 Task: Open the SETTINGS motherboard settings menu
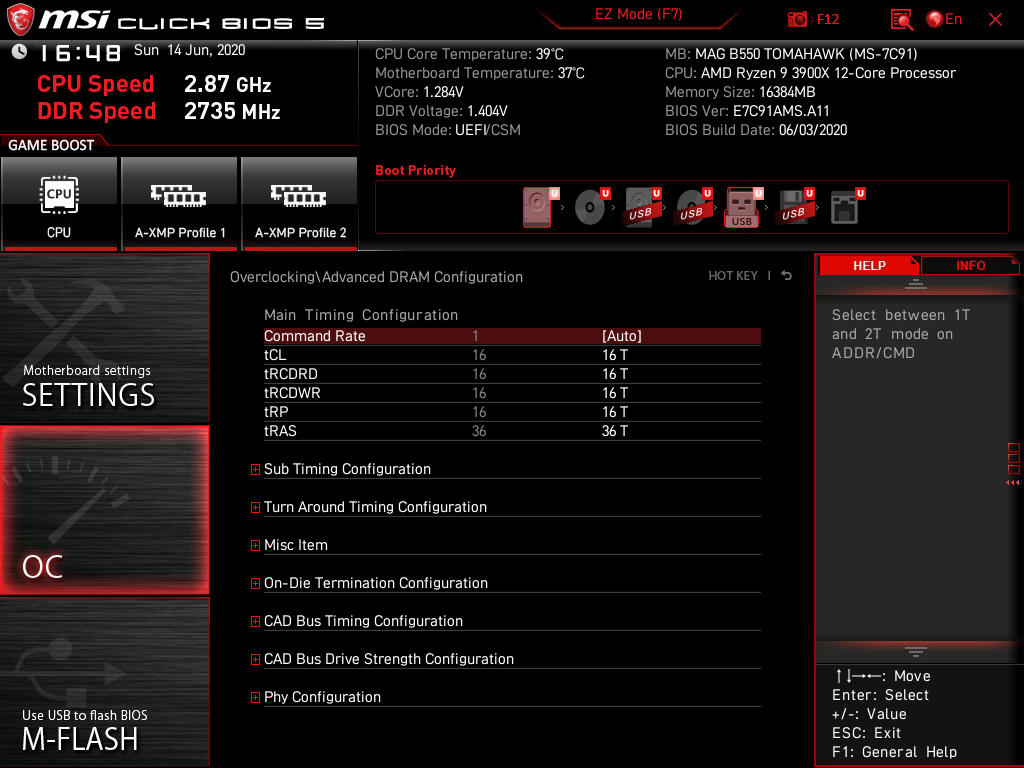point(104,338)
